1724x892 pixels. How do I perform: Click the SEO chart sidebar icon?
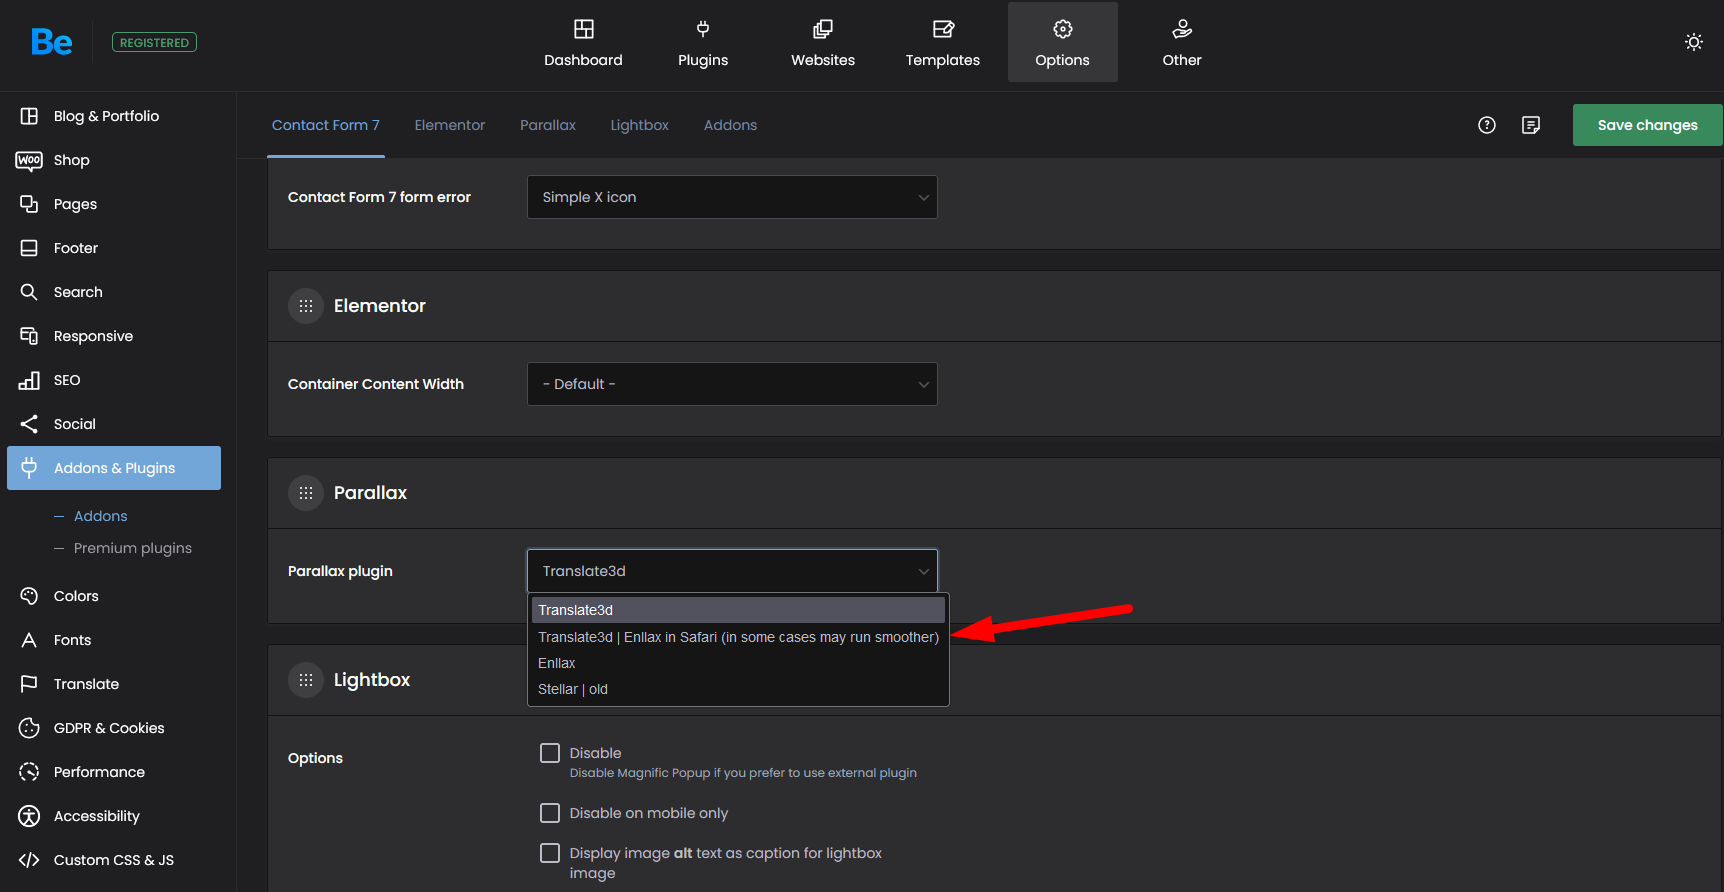click(x=29, y=380)
